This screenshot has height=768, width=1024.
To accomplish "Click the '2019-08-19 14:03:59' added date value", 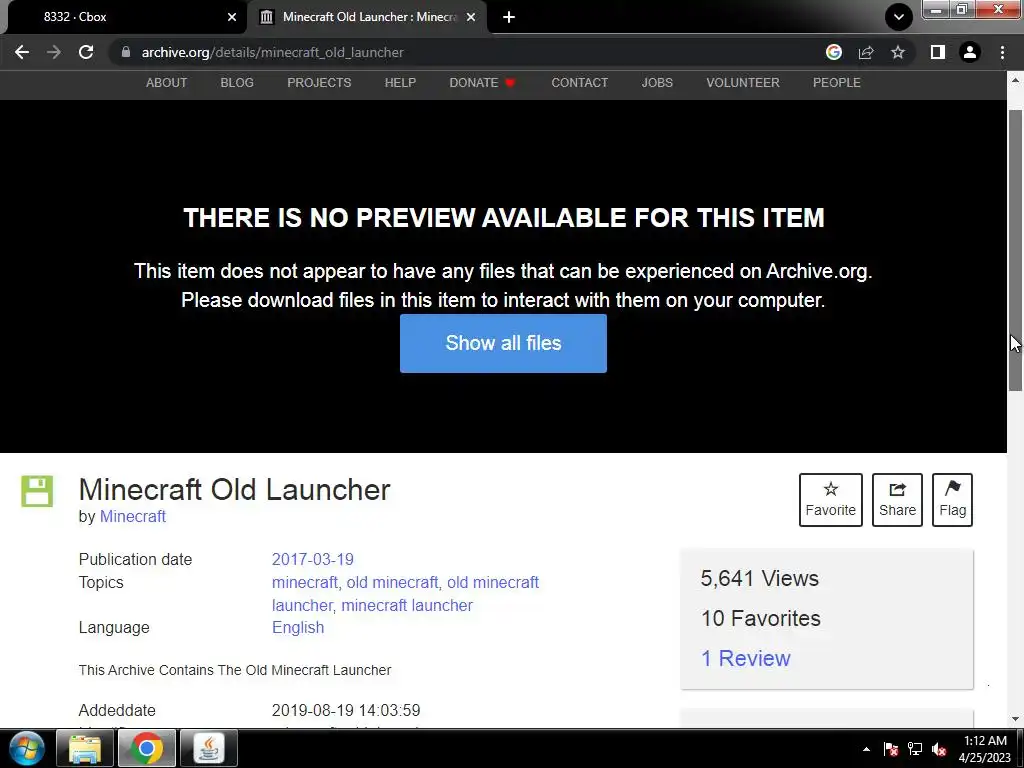I will (x=346, y=711).
